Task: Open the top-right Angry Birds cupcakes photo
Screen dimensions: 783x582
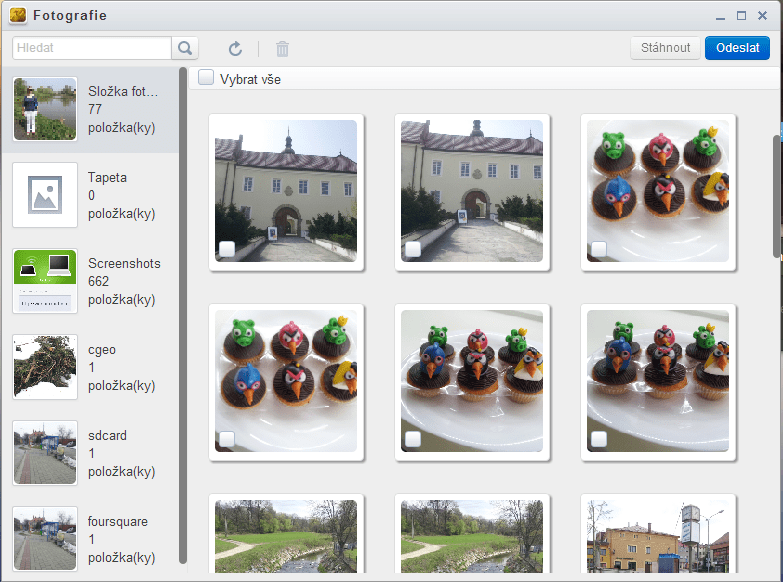Action: 658,191
